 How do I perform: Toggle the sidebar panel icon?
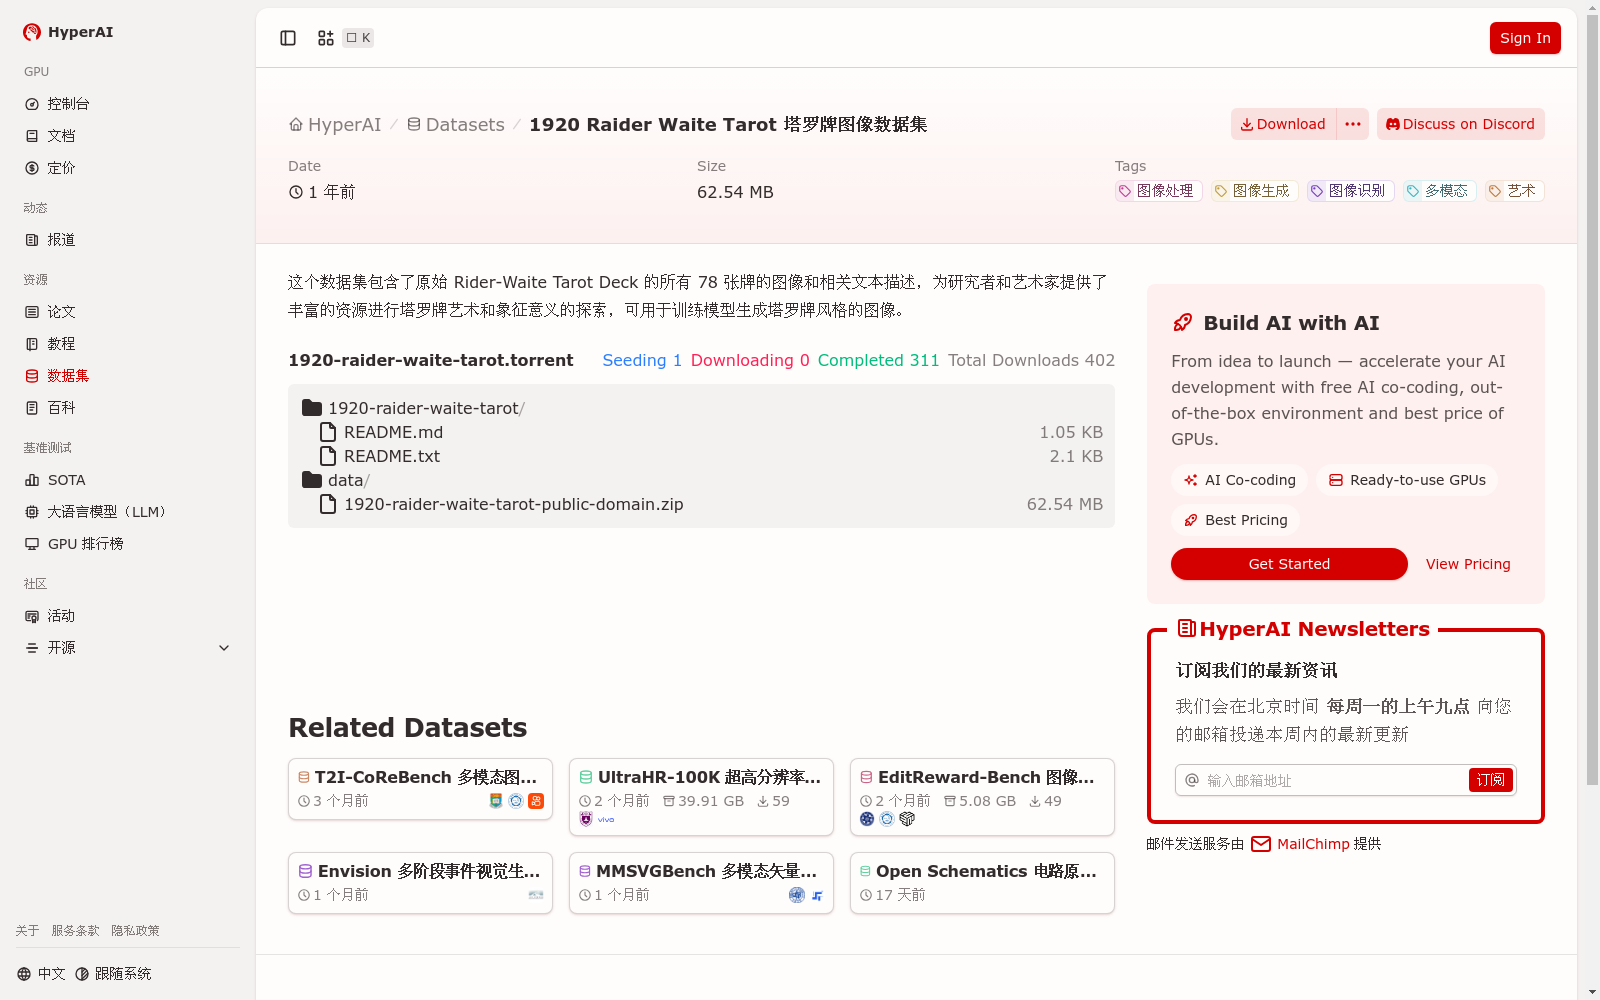(x=288, y=38)
